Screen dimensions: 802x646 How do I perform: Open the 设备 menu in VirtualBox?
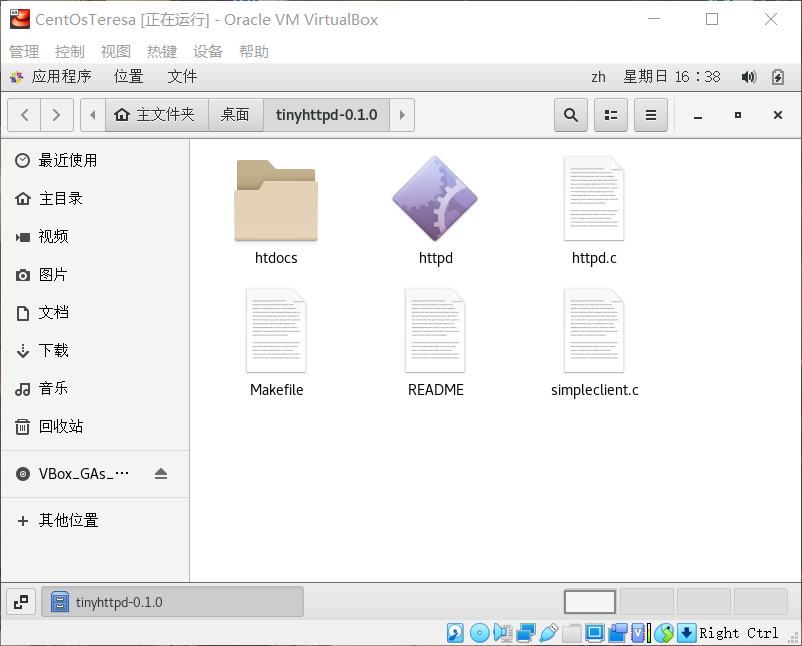pos(208,51)
